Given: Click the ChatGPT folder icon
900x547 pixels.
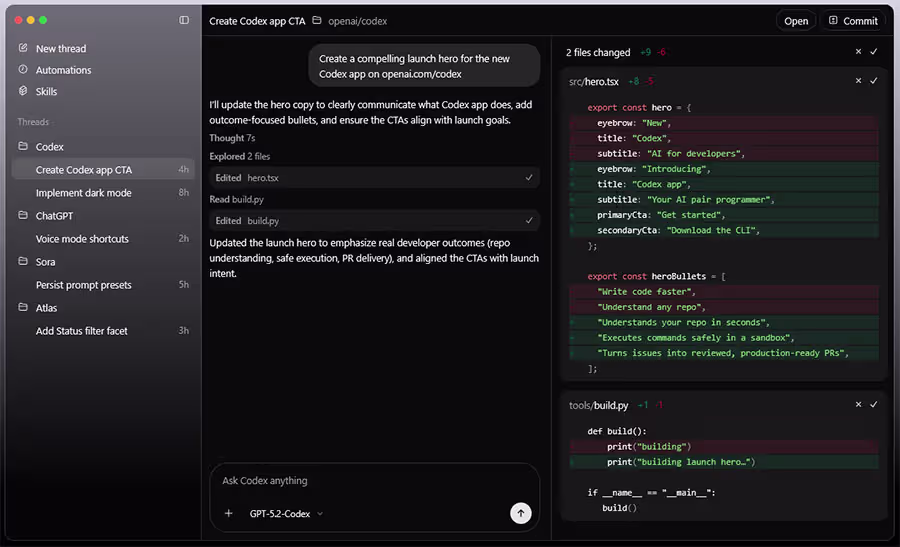Looking at the screenshot, I should click(23, 215).
